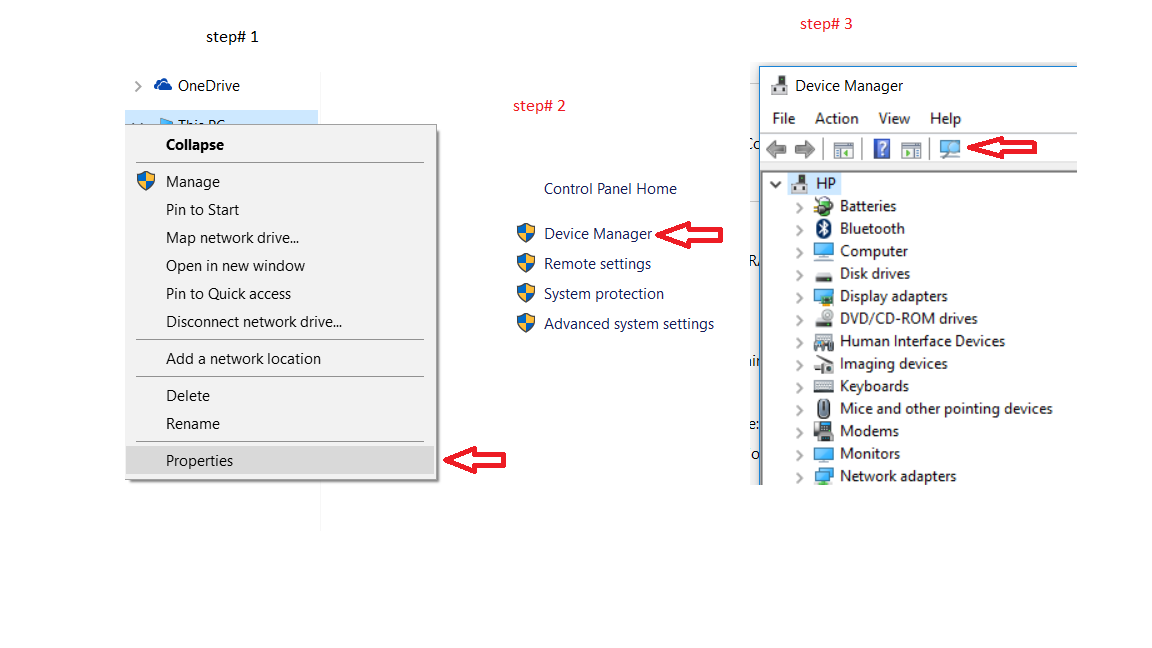Expand the Modems category
Image resolution: width=1152 pixels, height=648 pixels.
799,433
